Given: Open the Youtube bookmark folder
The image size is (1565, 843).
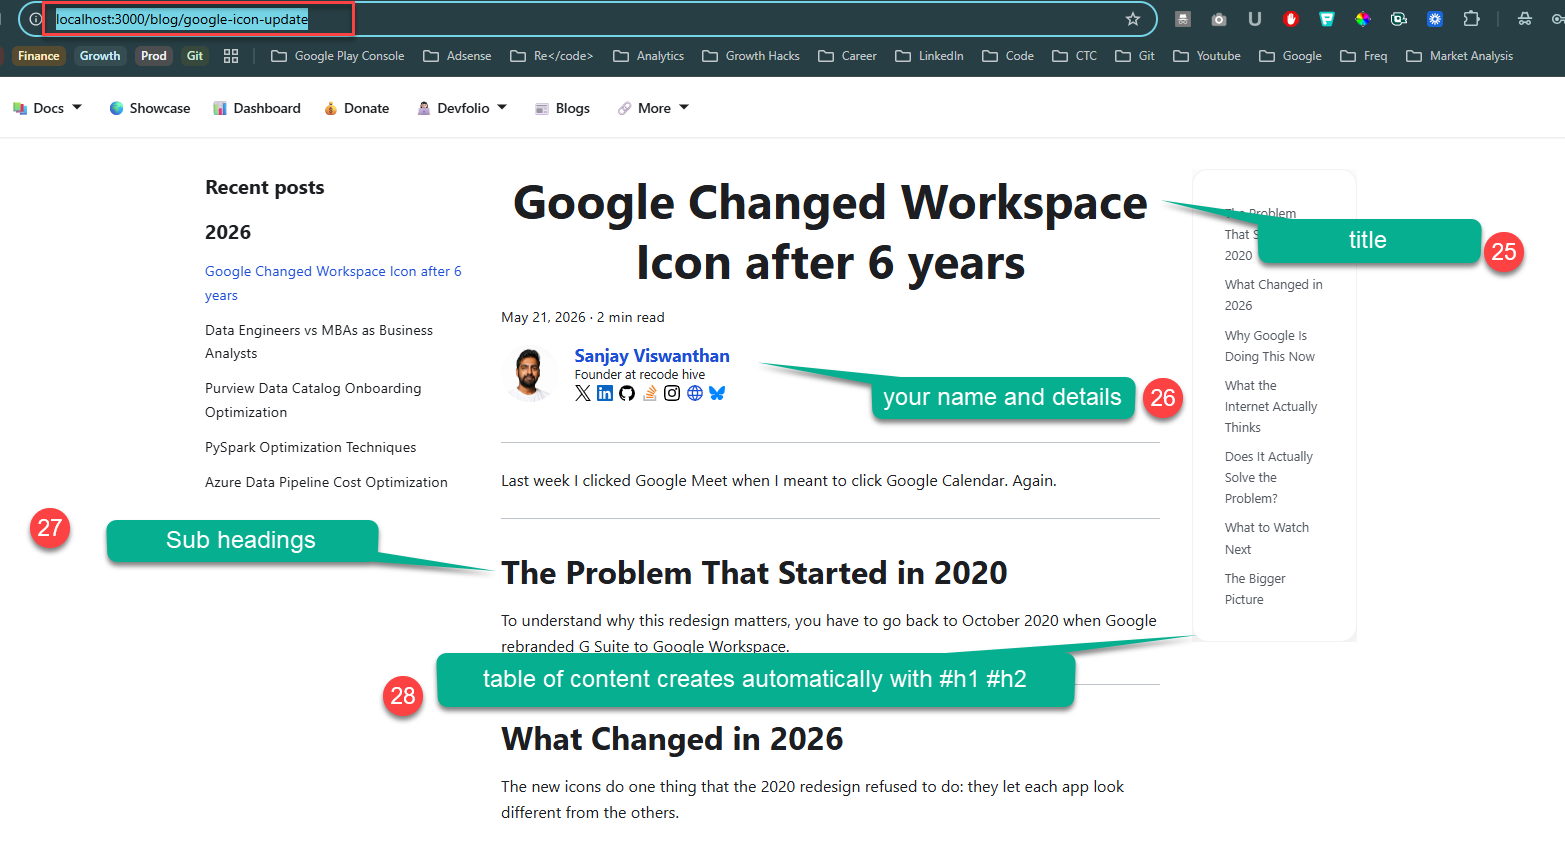Looking at the screenshot, I should coord(1207,56).
